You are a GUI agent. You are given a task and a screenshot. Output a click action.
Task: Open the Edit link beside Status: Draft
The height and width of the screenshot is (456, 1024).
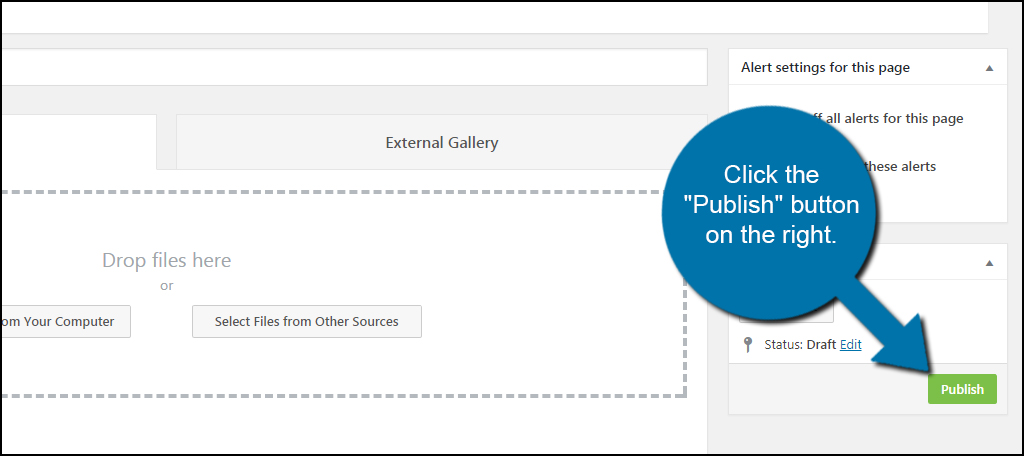point(850,344)
